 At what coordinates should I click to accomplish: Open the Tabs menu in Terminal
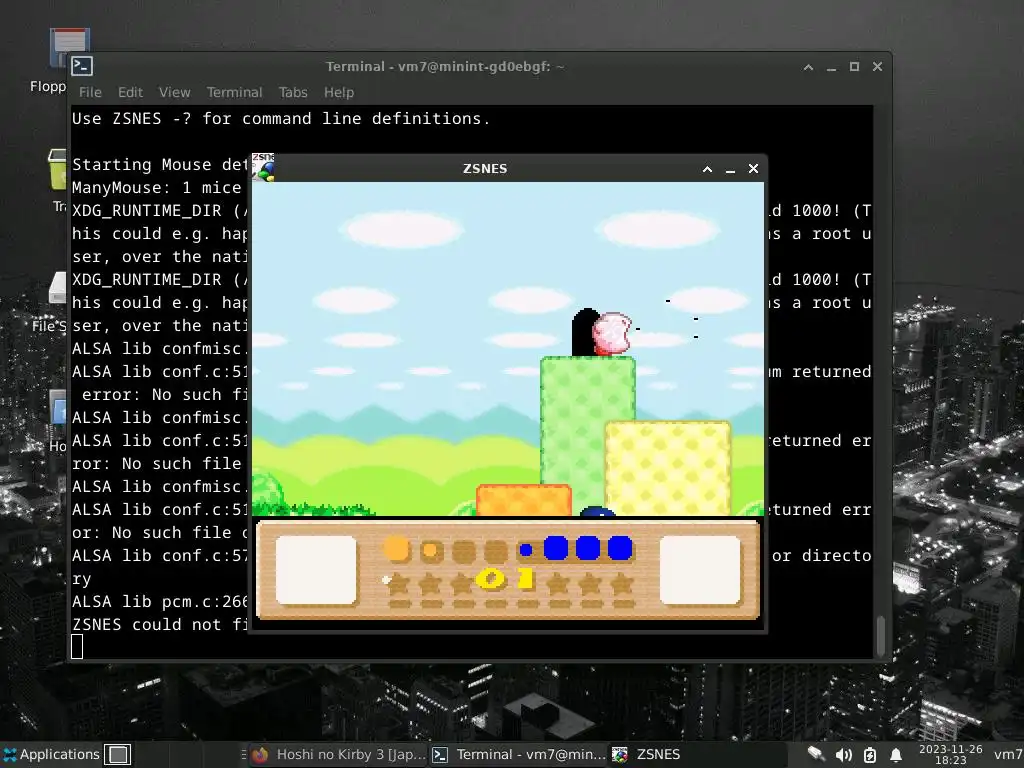pyautogui.click(x=293, y=92)
